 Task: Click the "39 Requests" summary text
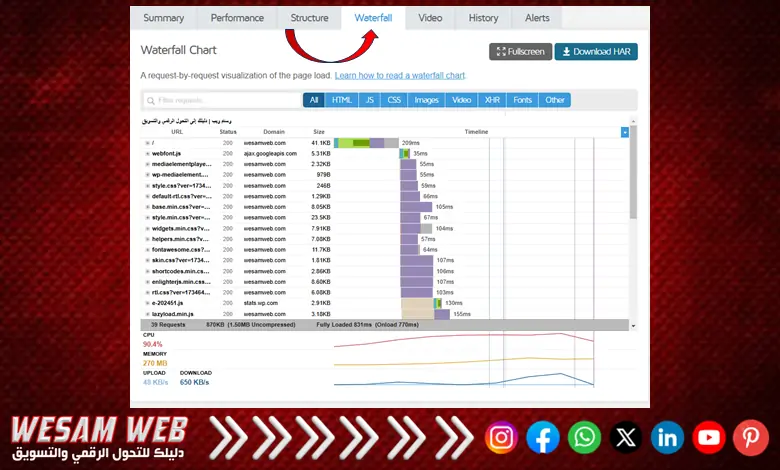pos(168,325)
